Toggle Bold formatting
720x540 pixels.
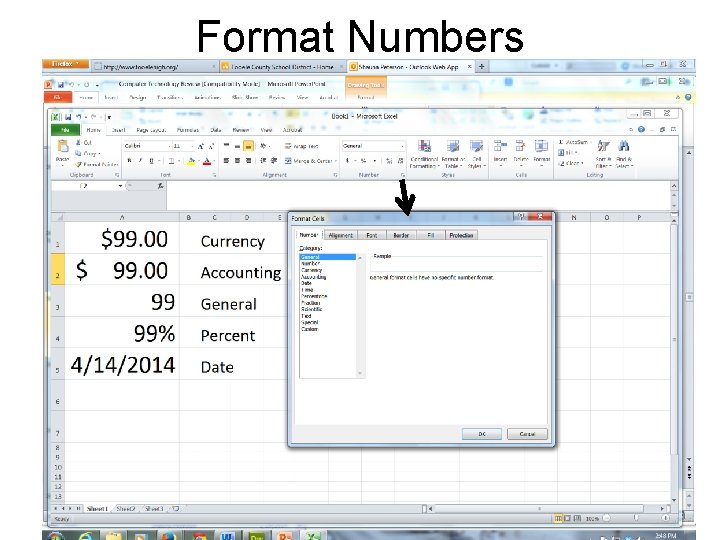pos(129,161)
